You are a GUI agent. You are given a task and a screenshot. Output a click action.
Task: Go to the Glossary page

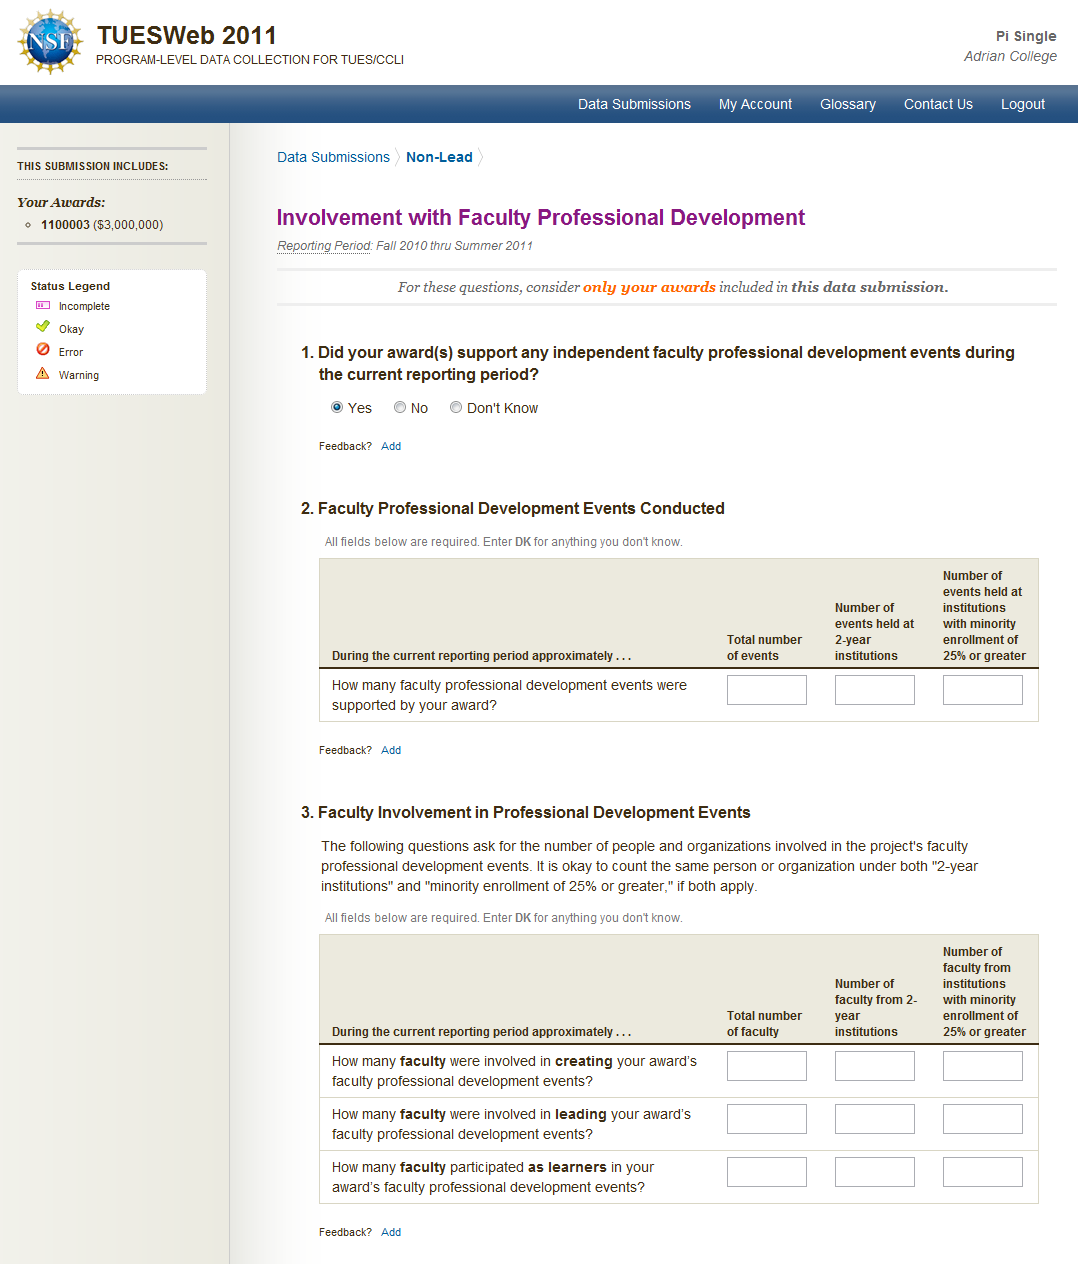[x=847, y=104]
